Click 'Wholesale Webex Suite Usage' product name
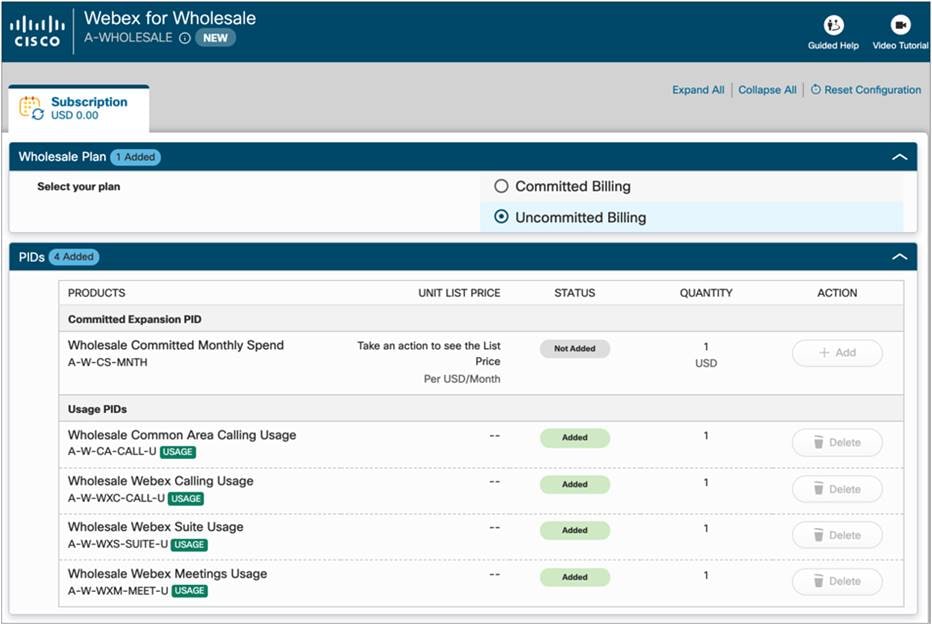The height and width of the screenshot is (625, 932). tap(156, 527)
